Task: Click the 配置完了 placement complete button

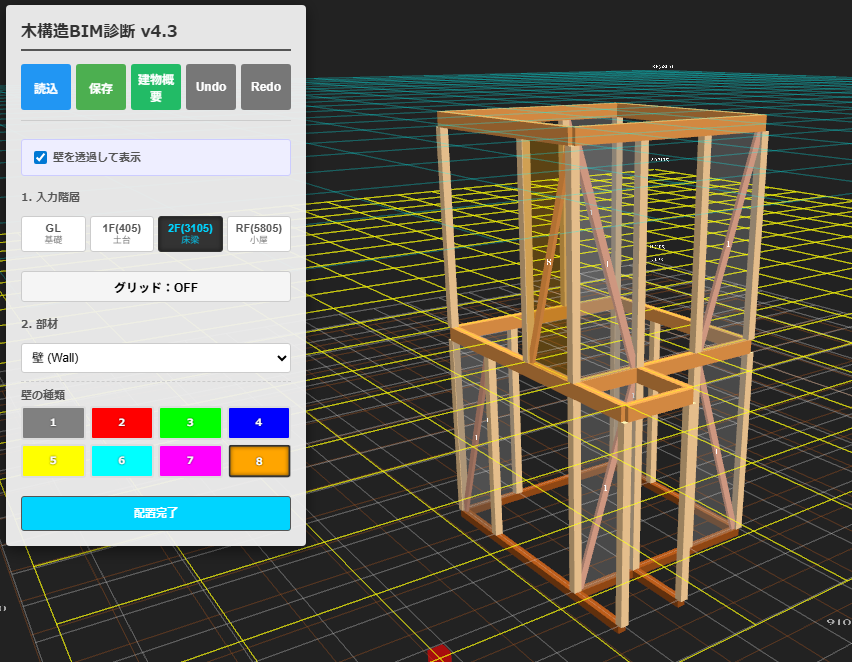Action: (155, 513)
